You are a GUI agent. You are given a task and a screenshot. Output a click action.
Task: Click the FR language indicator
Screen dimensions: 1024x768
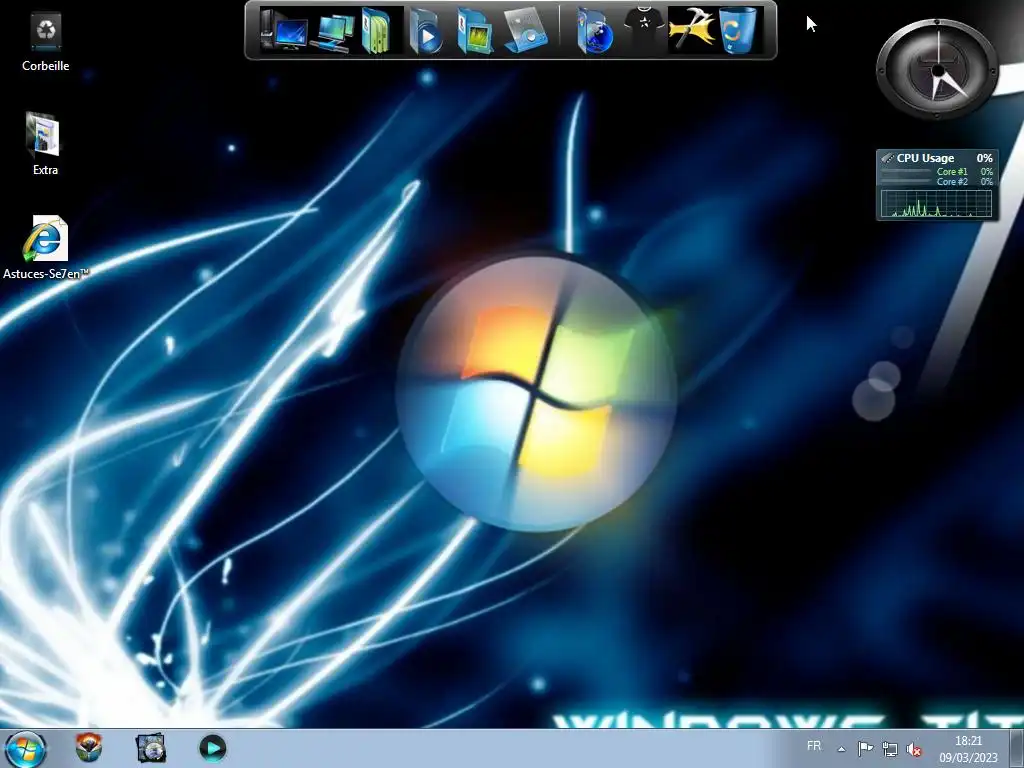coord(814,746)
